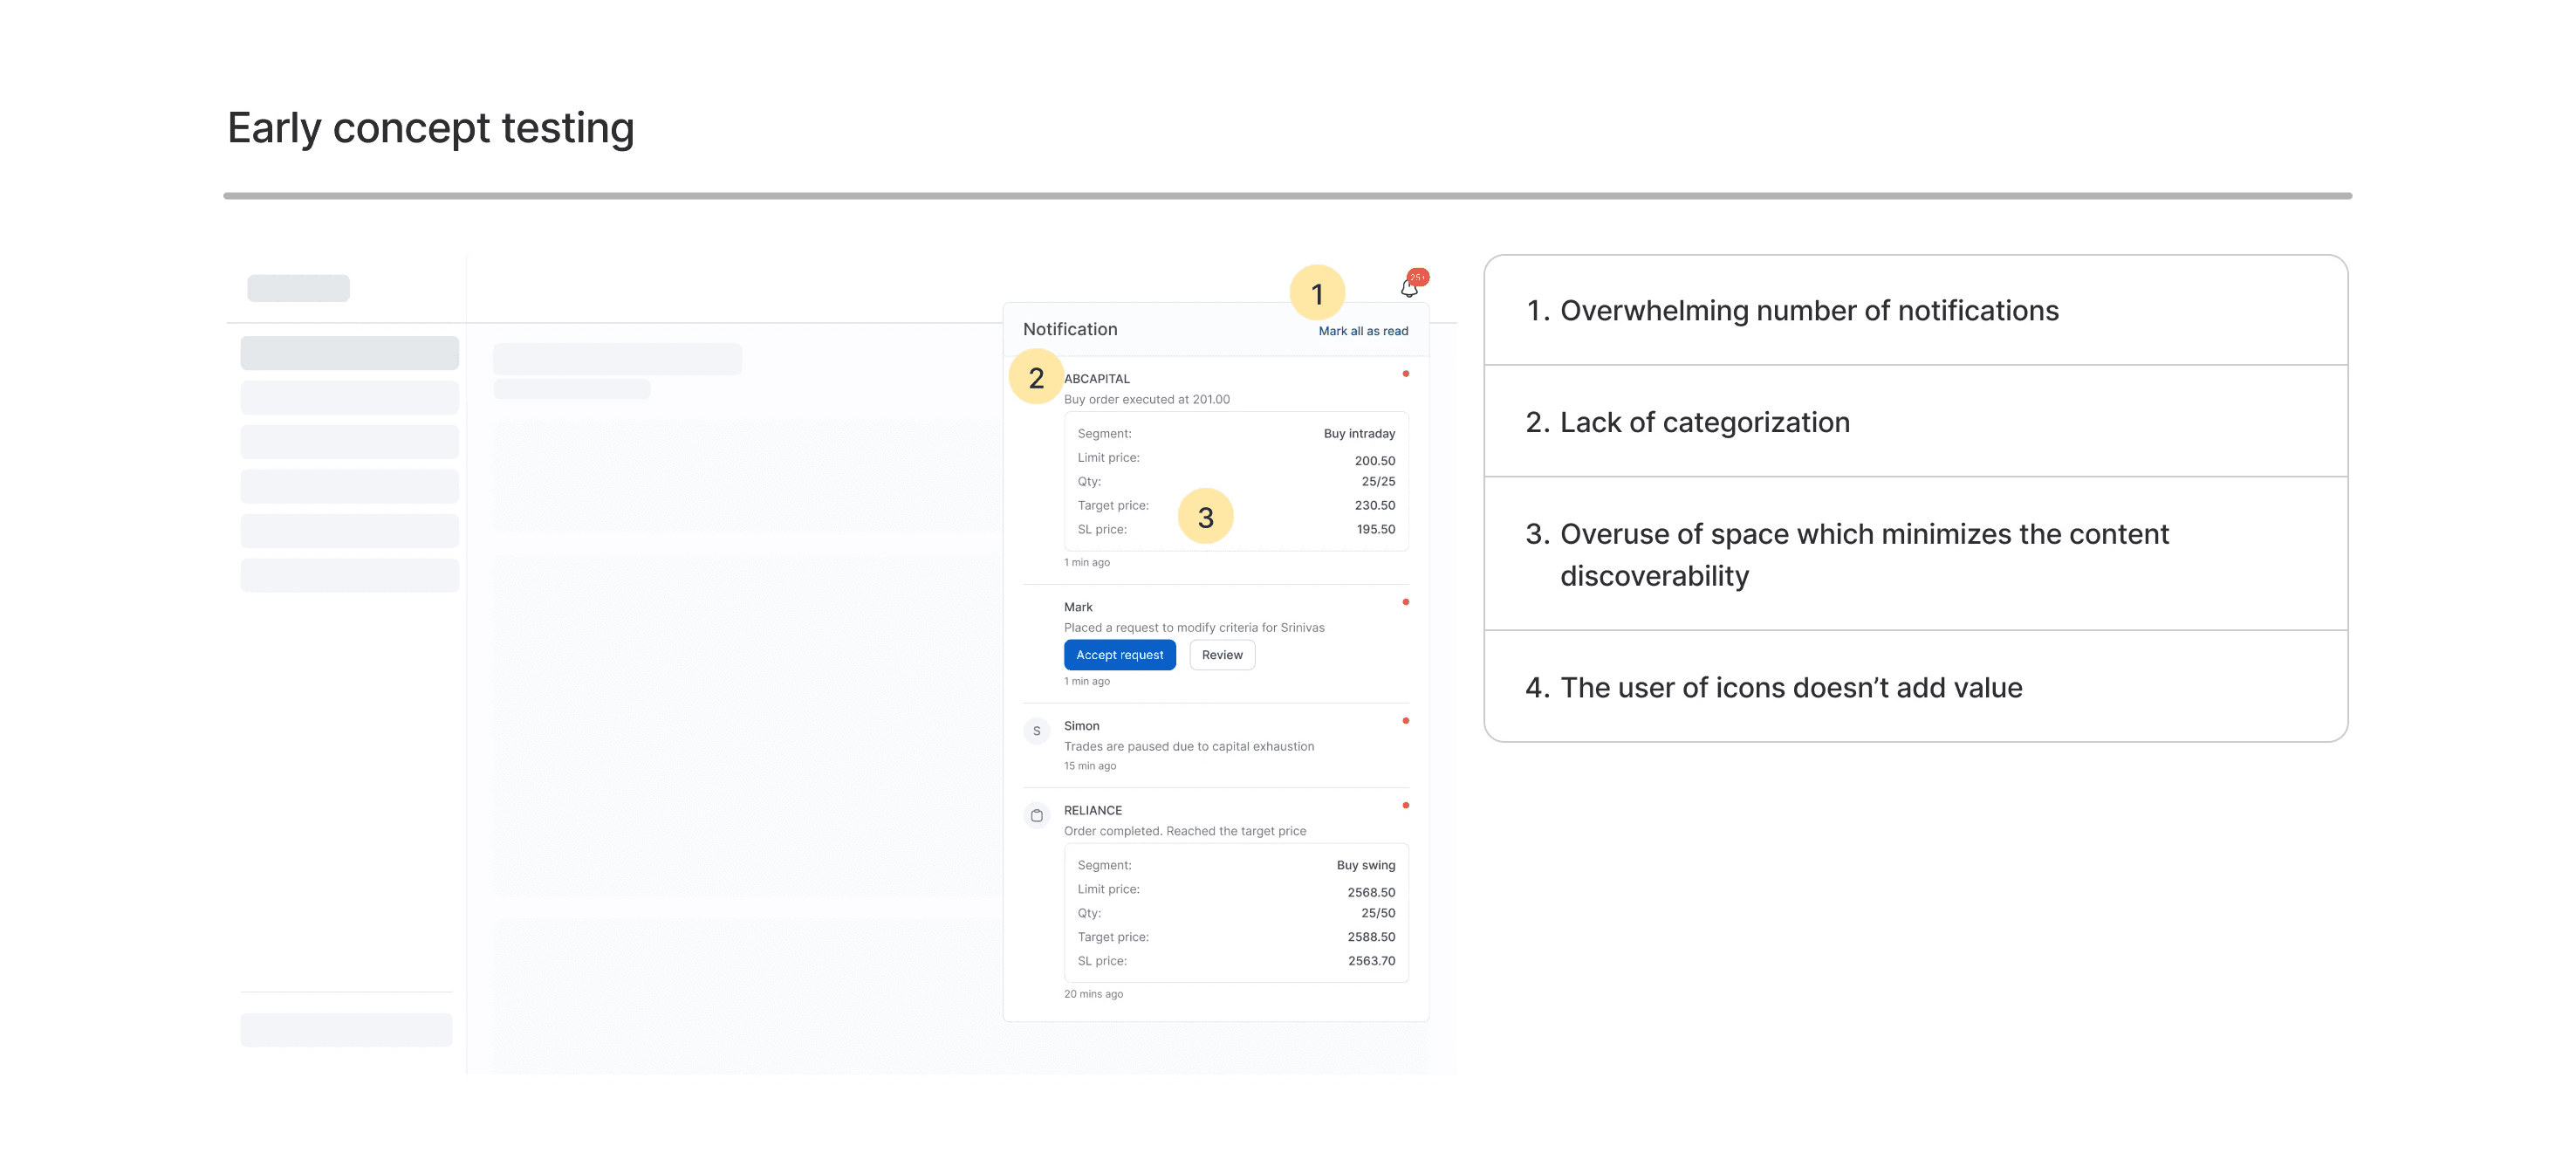Click the red 25+ notification badge
The image size is (2576, 1167).
click(1418, 277)
